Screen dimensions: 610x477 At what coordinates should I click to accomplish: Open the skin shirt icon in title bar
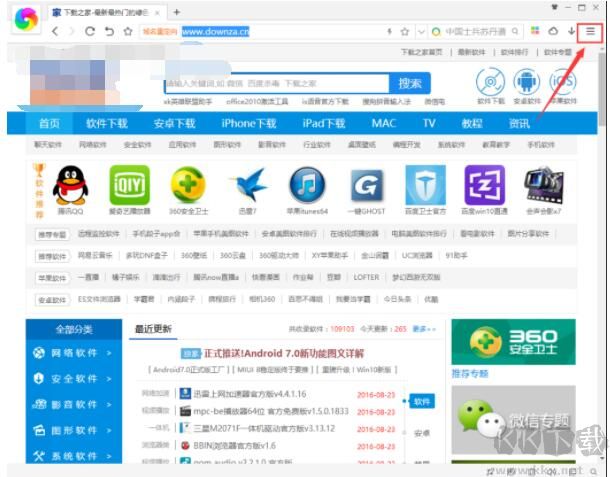tap(555, 7)
